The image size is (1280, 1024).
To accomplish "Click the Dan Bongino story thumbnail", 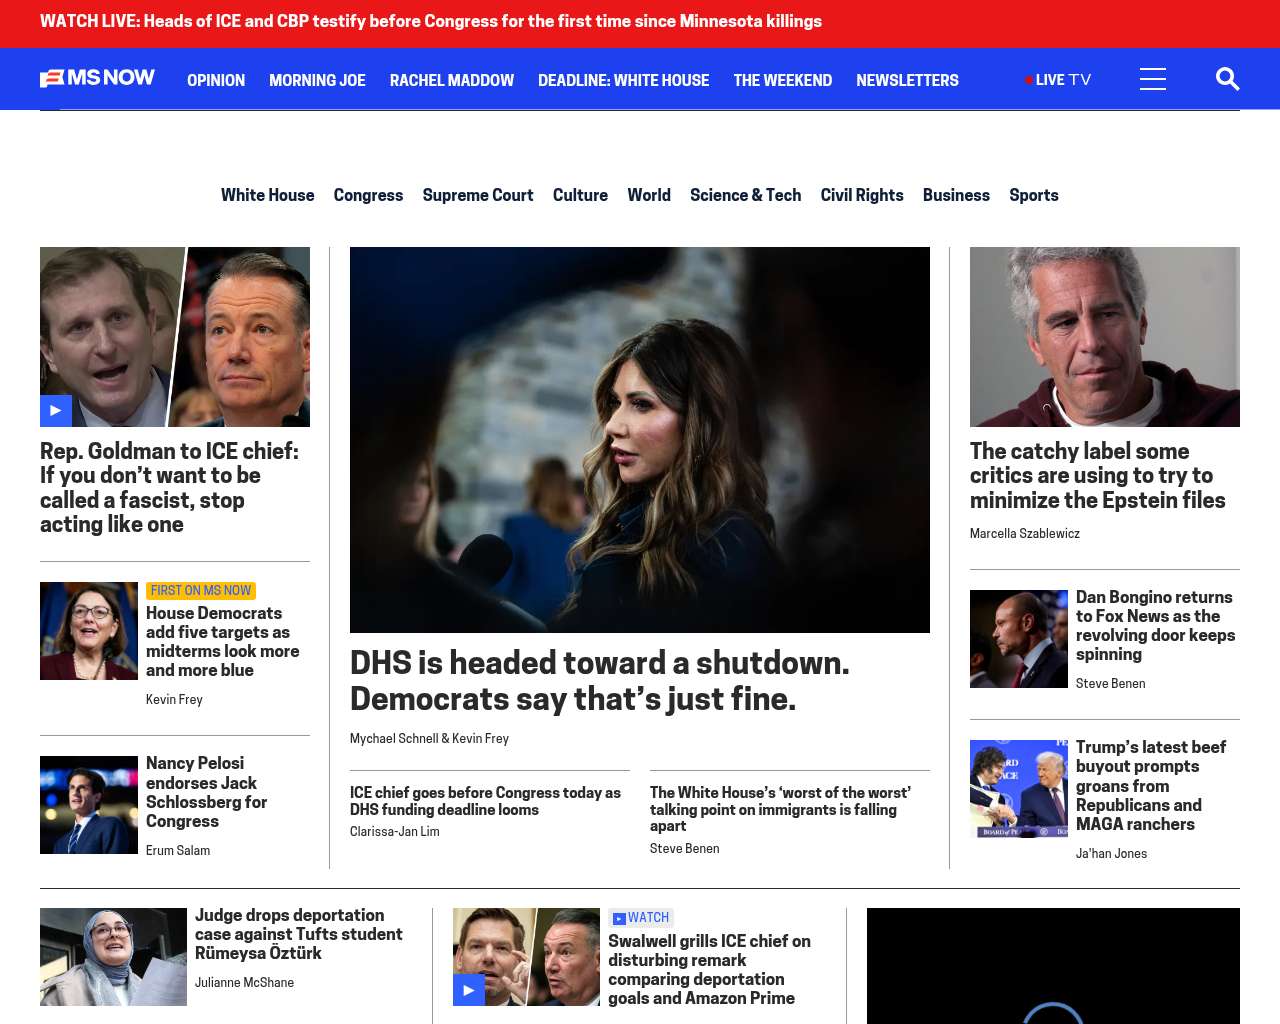I will tap(1019, 639).
